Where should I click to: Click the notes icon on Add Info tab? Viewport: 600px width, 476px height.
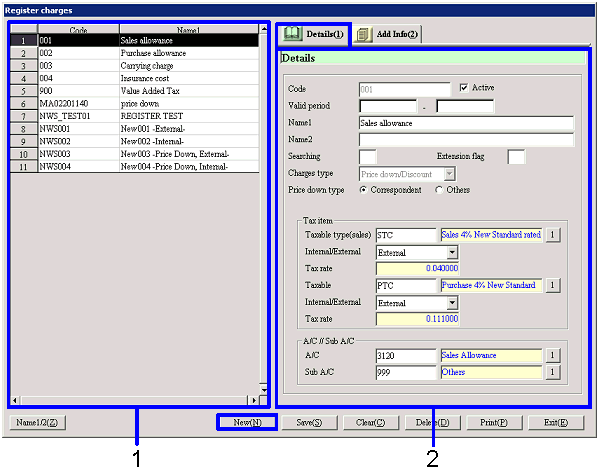(x=364, y=35)
